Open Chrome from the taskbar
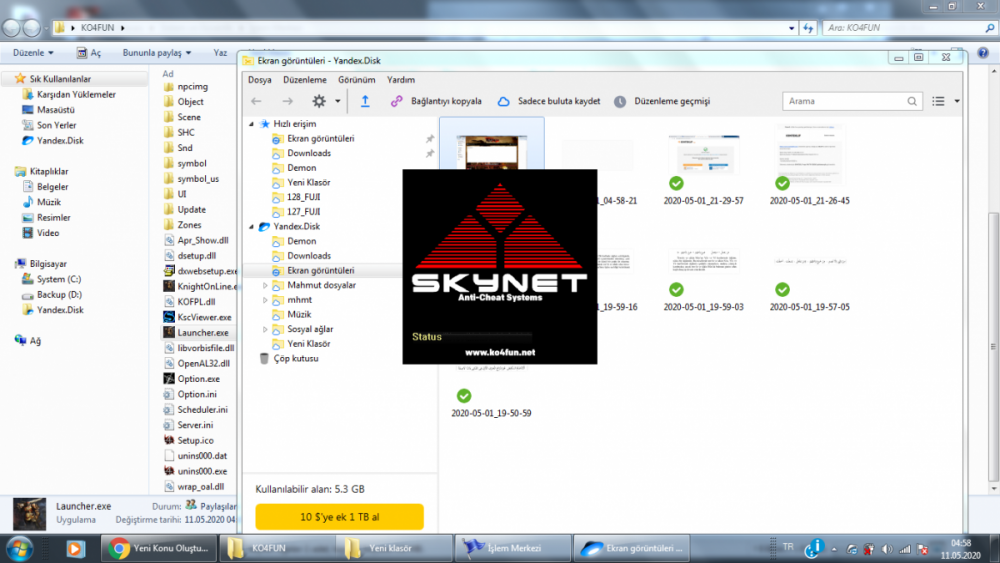The image size is (1000, 563). click(119, 548)
